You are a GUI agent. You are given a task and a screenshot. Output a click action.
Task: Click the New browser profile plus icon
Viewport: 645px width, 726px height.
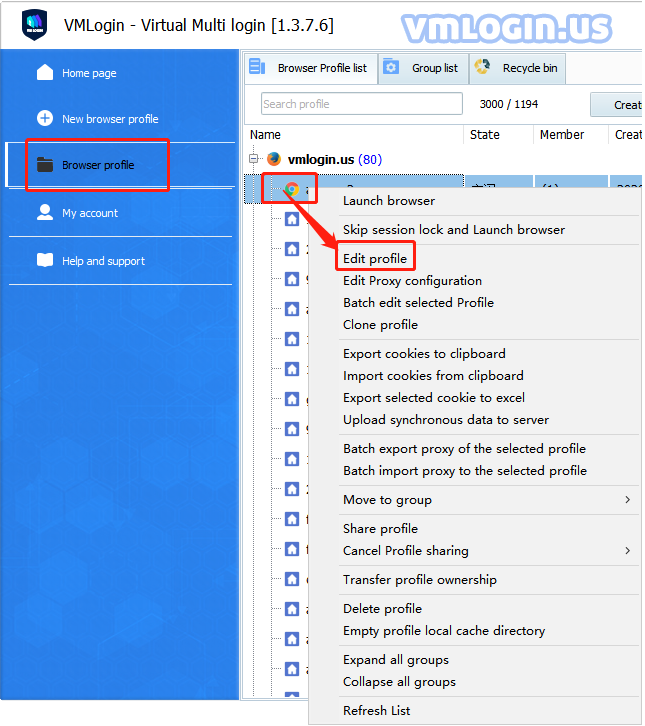pyautogui.click(x=45, y=118)
